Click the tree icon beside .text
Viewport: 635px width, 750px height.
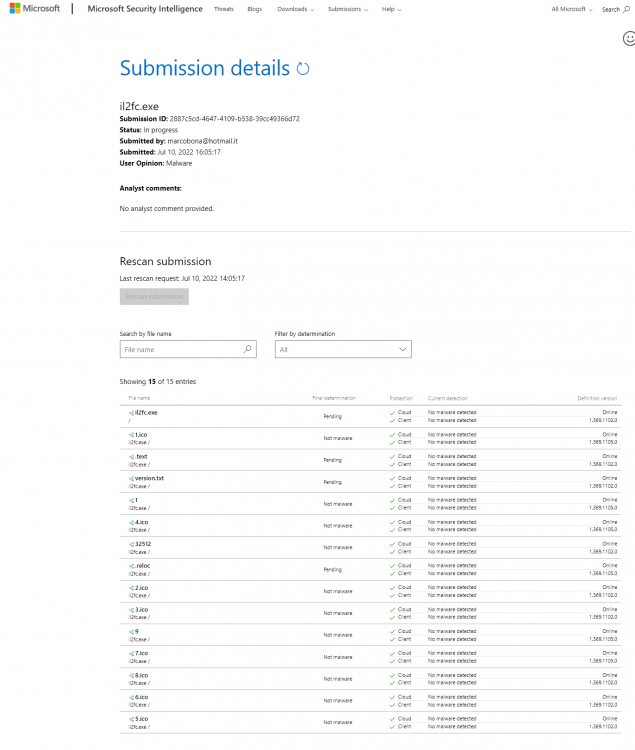tap(131, 457)
